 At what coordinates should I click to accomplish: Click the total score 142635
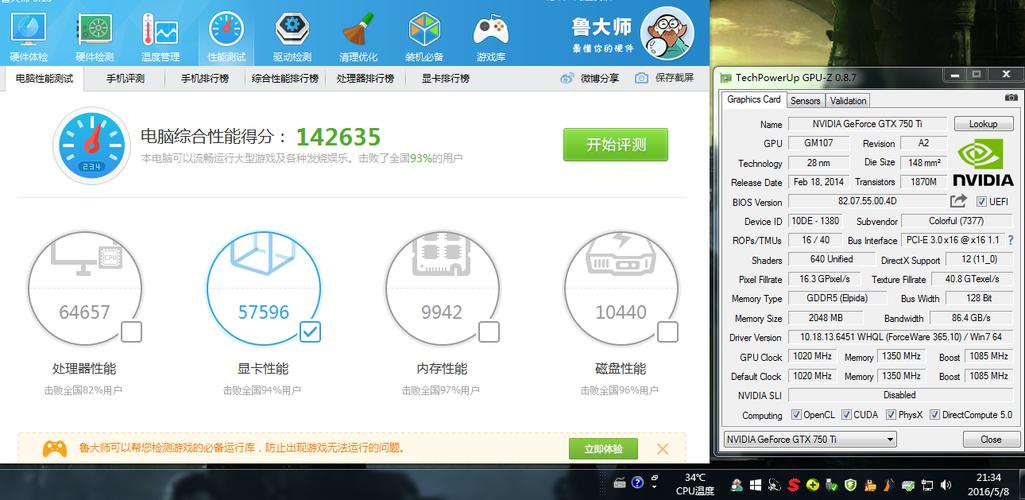338,137
